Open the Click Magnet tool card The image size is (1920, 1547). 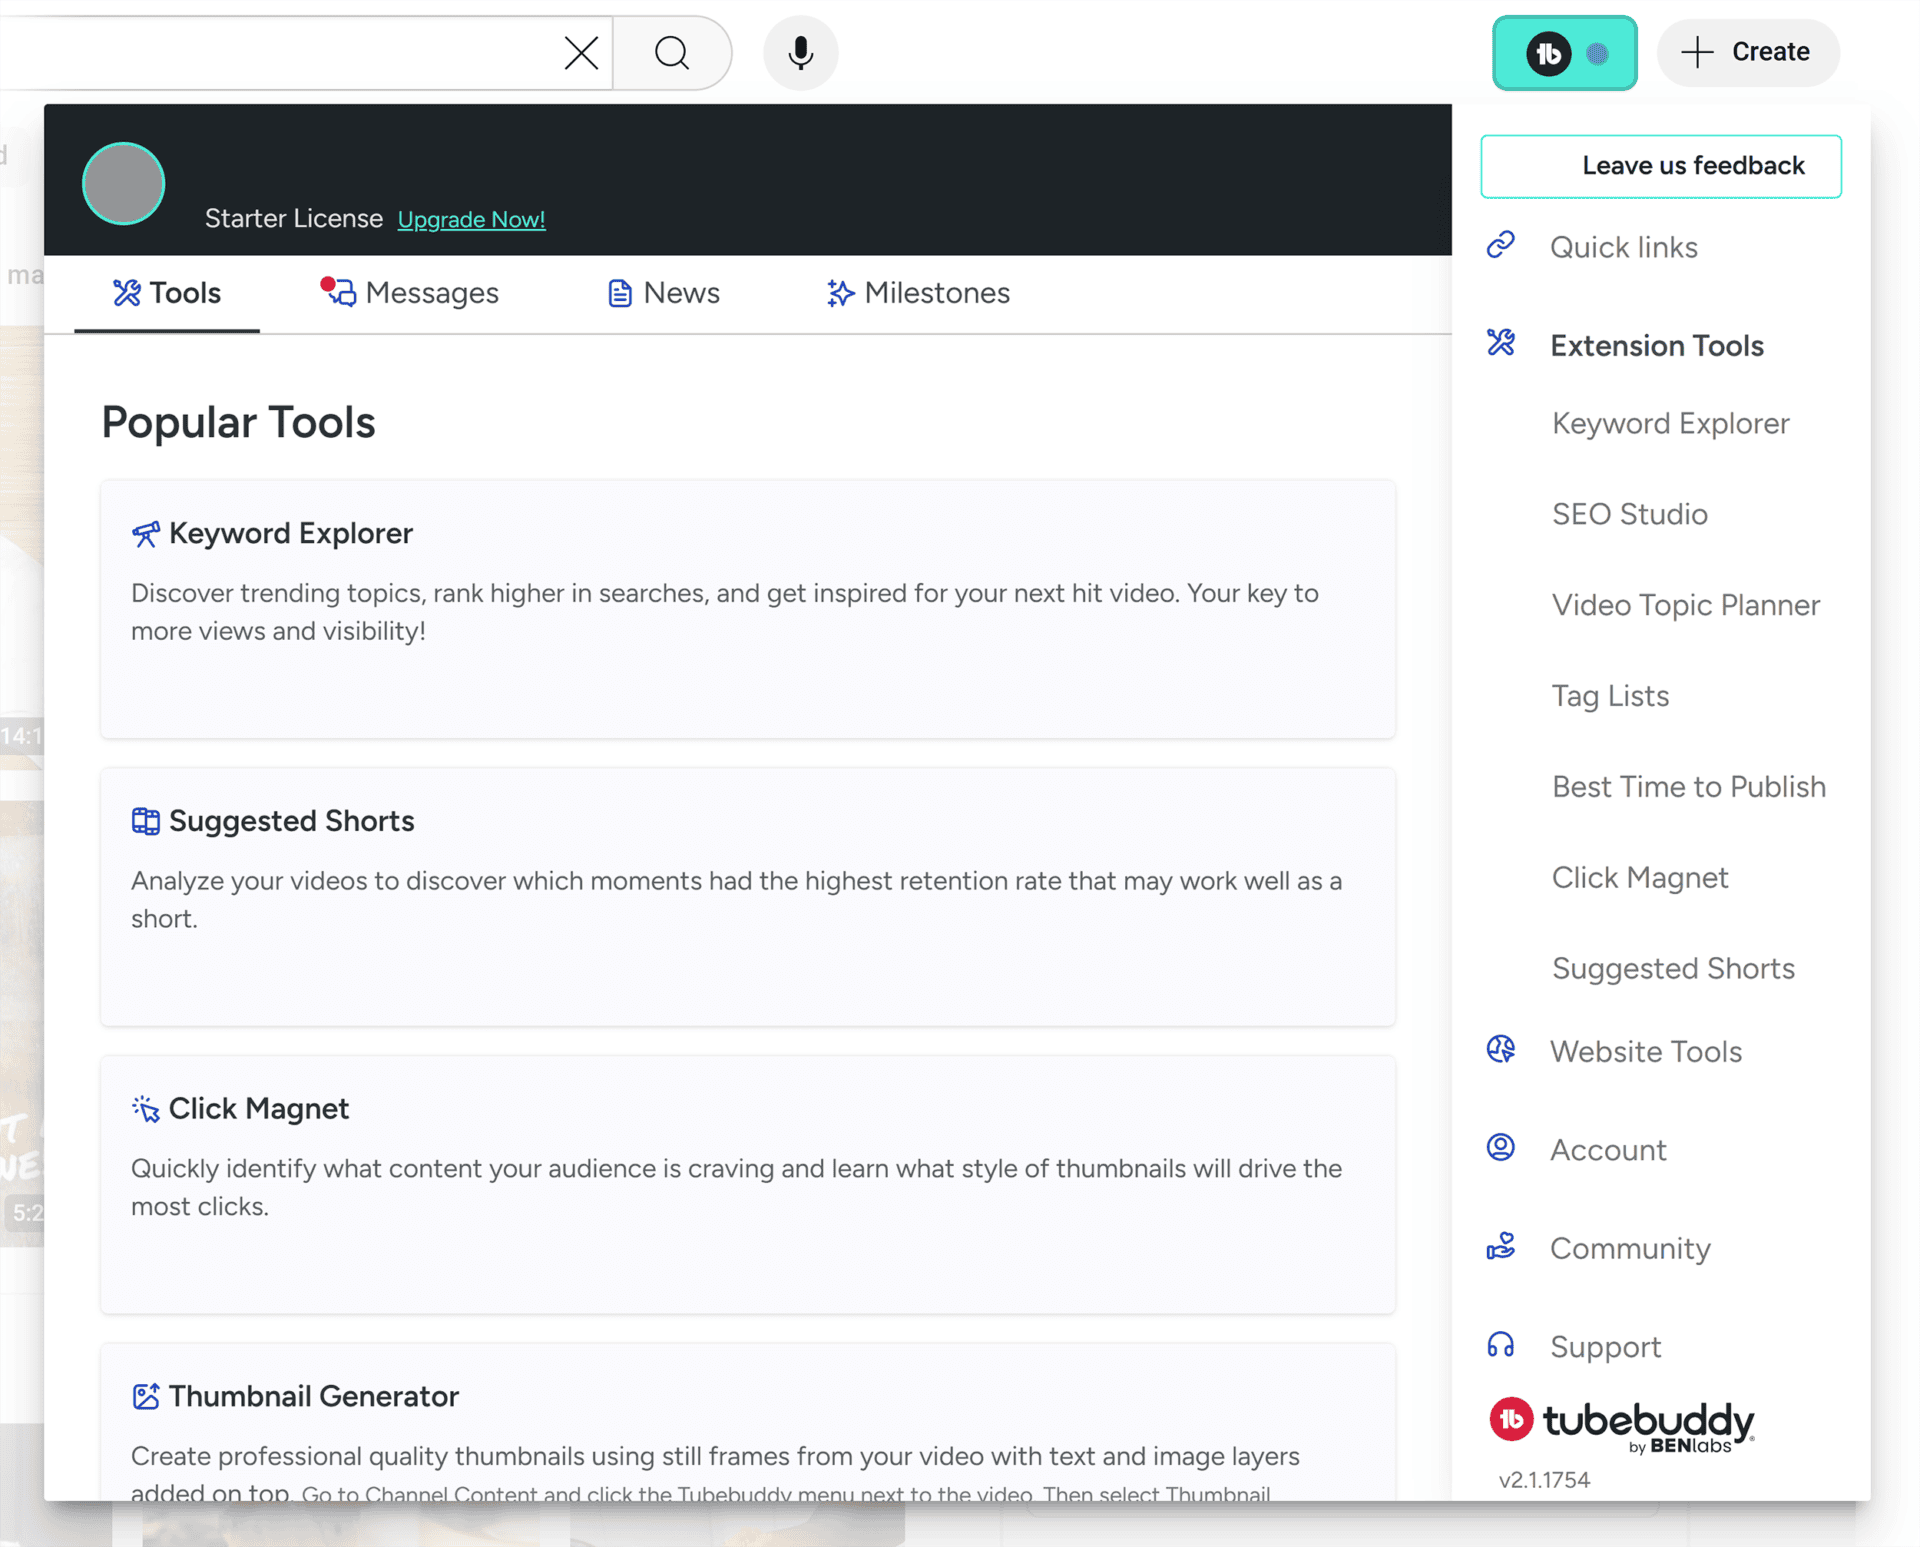point(748,1184)
